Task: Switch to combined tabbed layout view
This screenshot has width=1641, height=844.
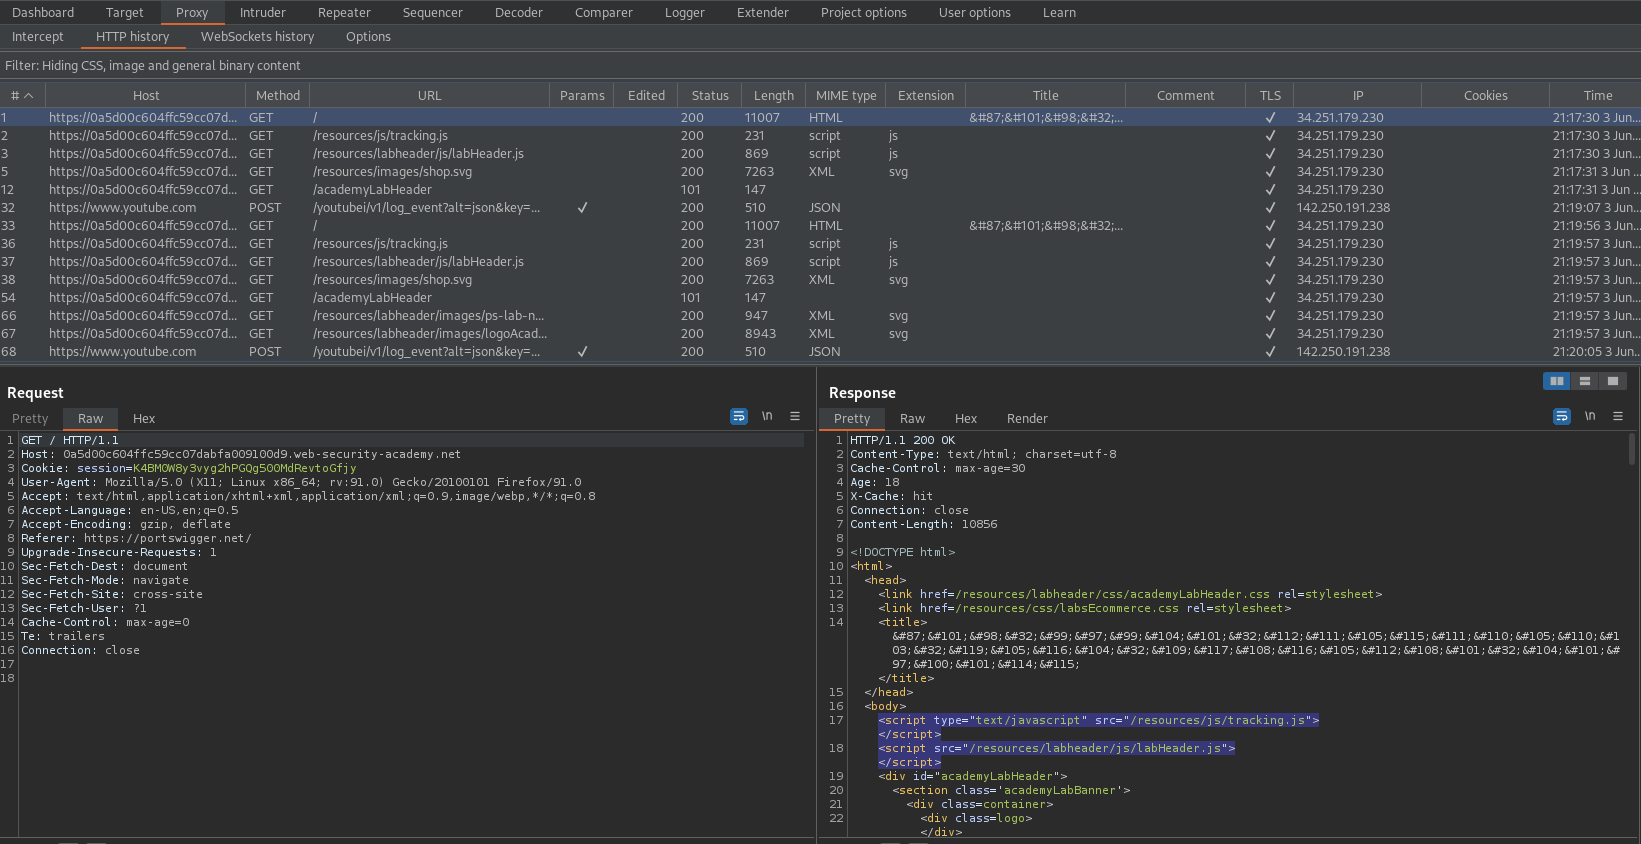Action: click(x=1612, y=381)
